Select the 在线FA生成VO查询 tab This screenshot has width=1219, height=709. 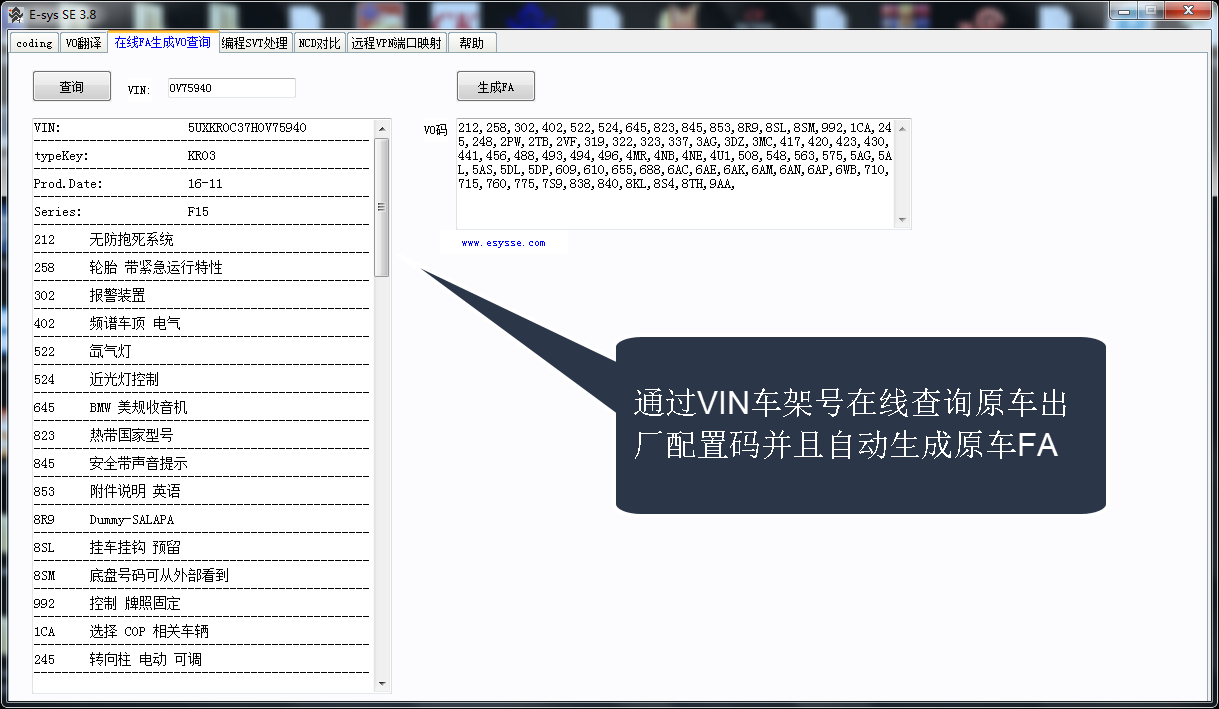(x=162, y=42)
